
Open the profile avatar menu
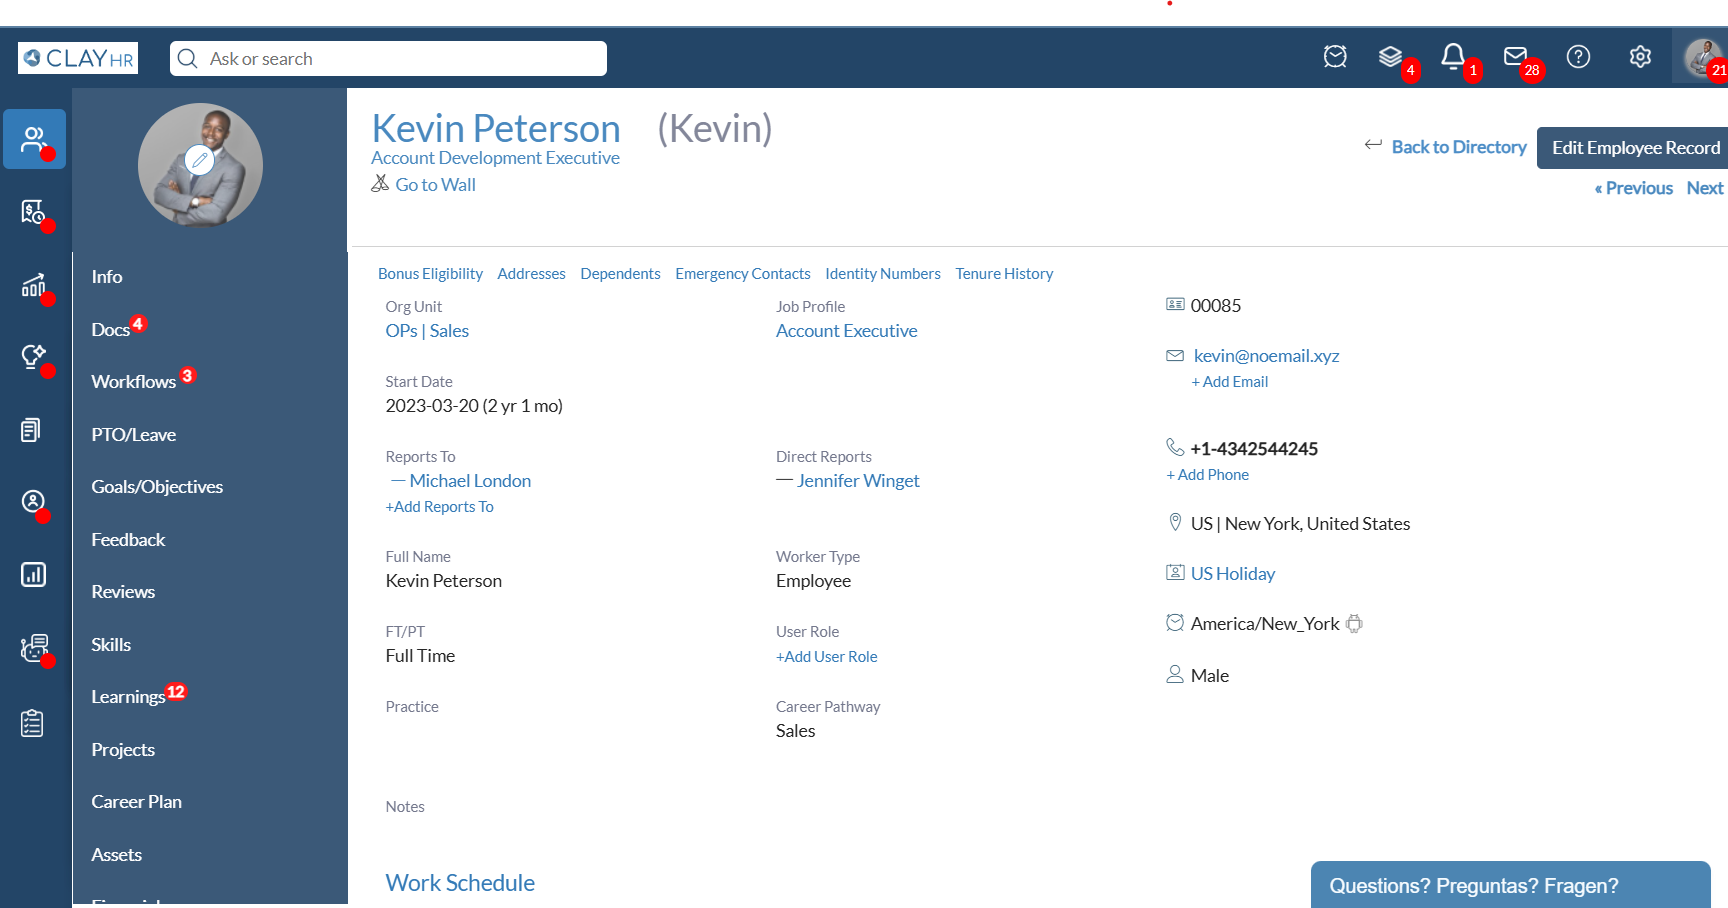[1703, 57]
